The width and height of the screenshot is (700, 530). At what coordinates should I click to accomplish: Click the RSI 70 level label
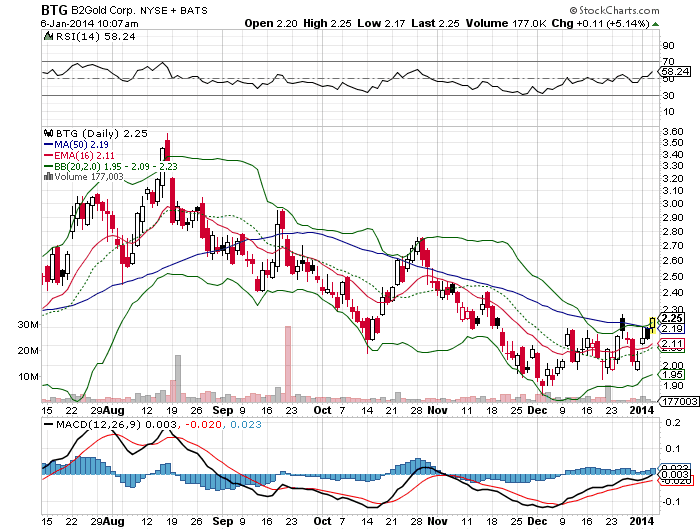tap(668, 61)
